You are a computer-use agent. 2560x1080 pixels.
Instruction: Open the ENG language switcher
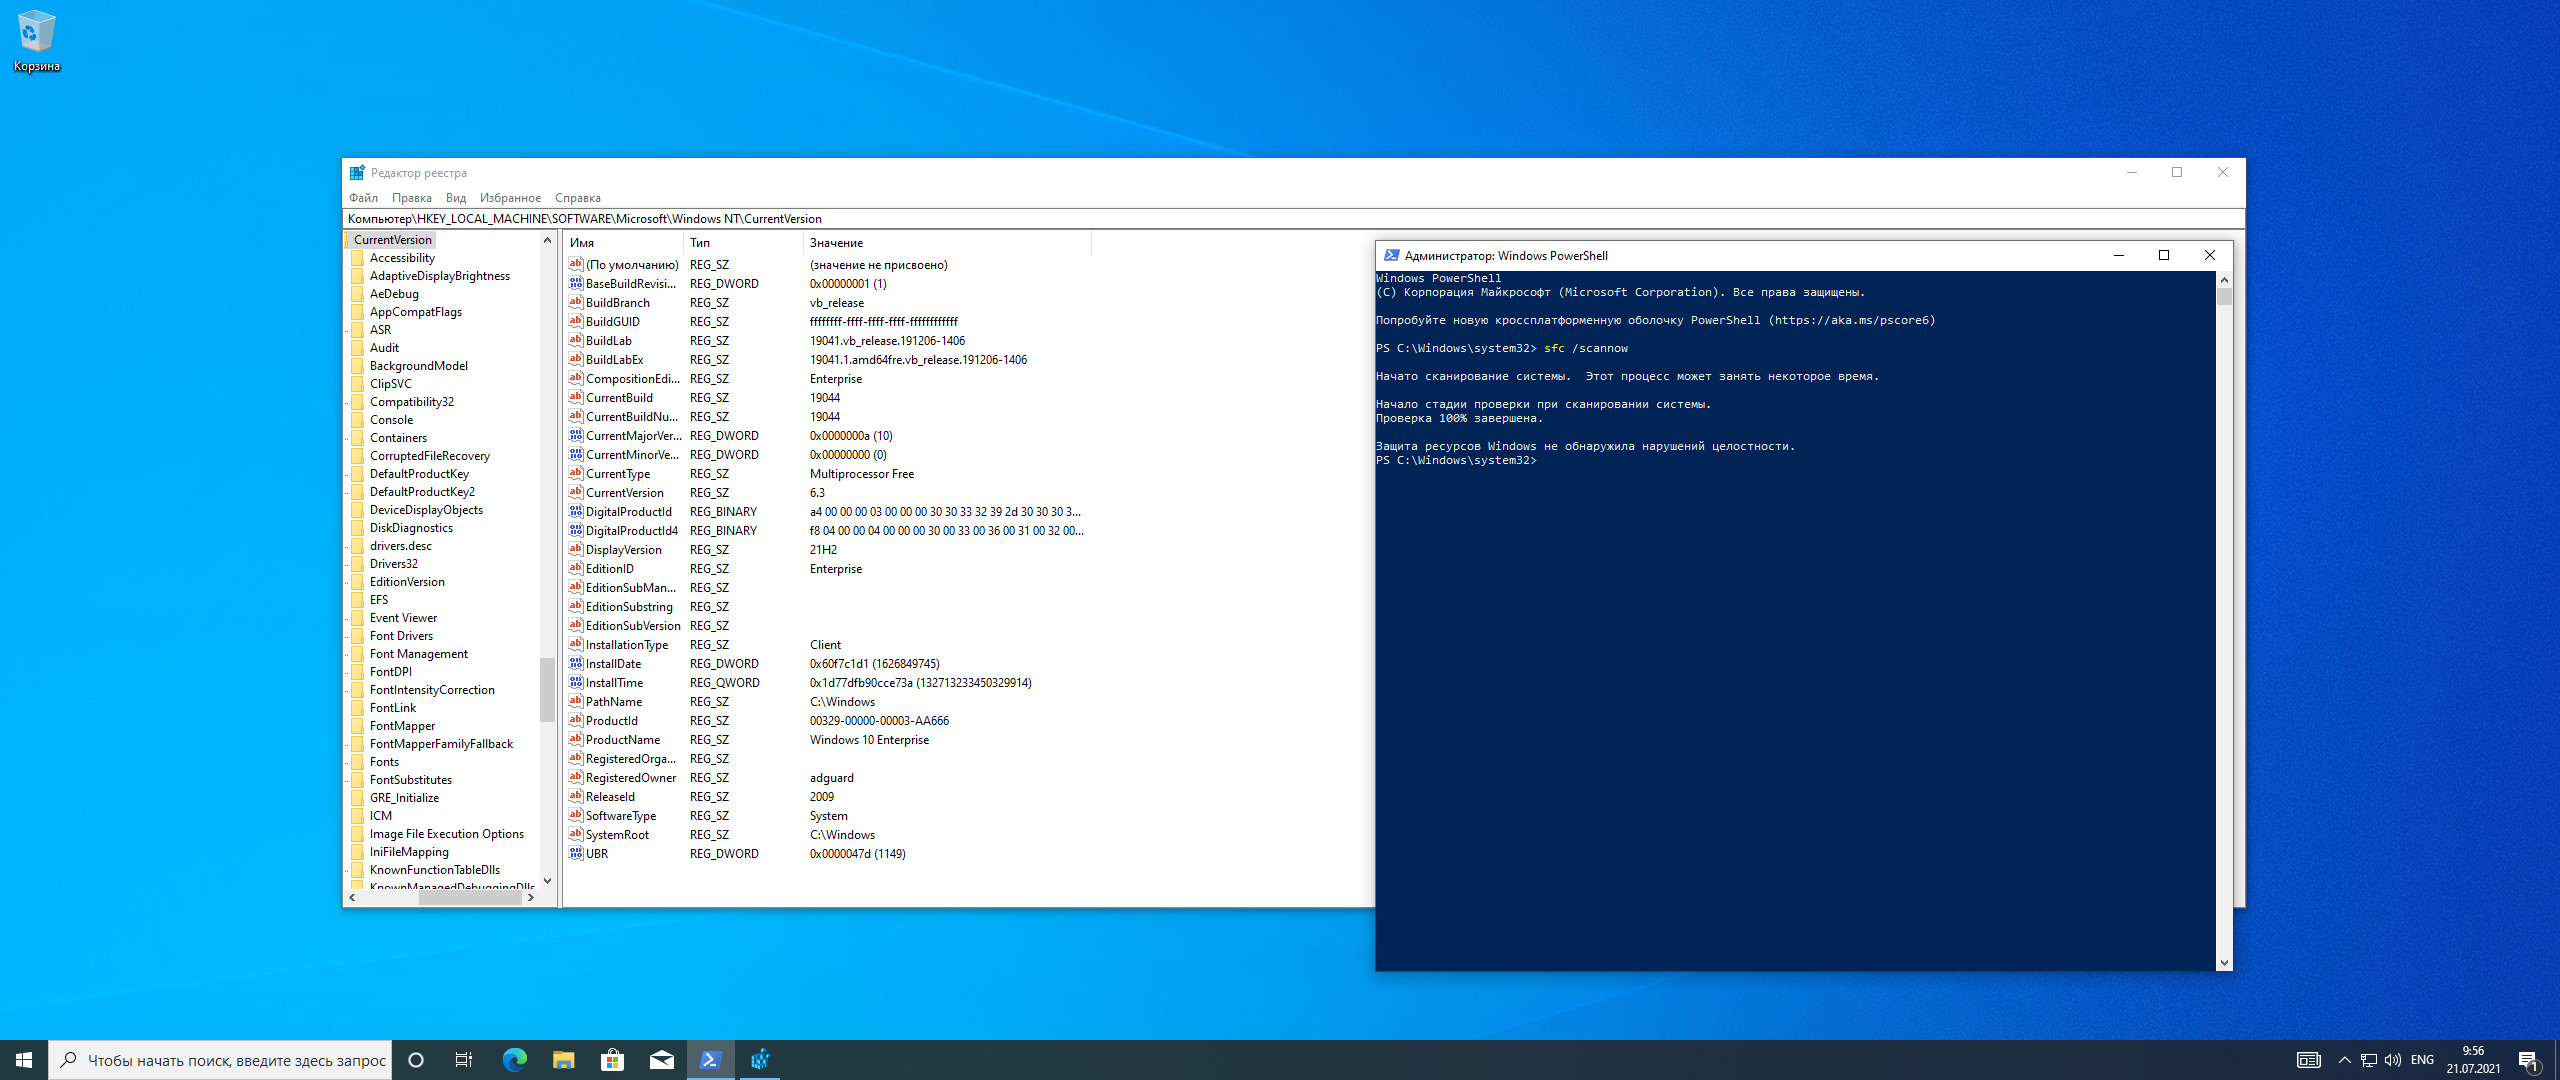pos(2422,1060)
